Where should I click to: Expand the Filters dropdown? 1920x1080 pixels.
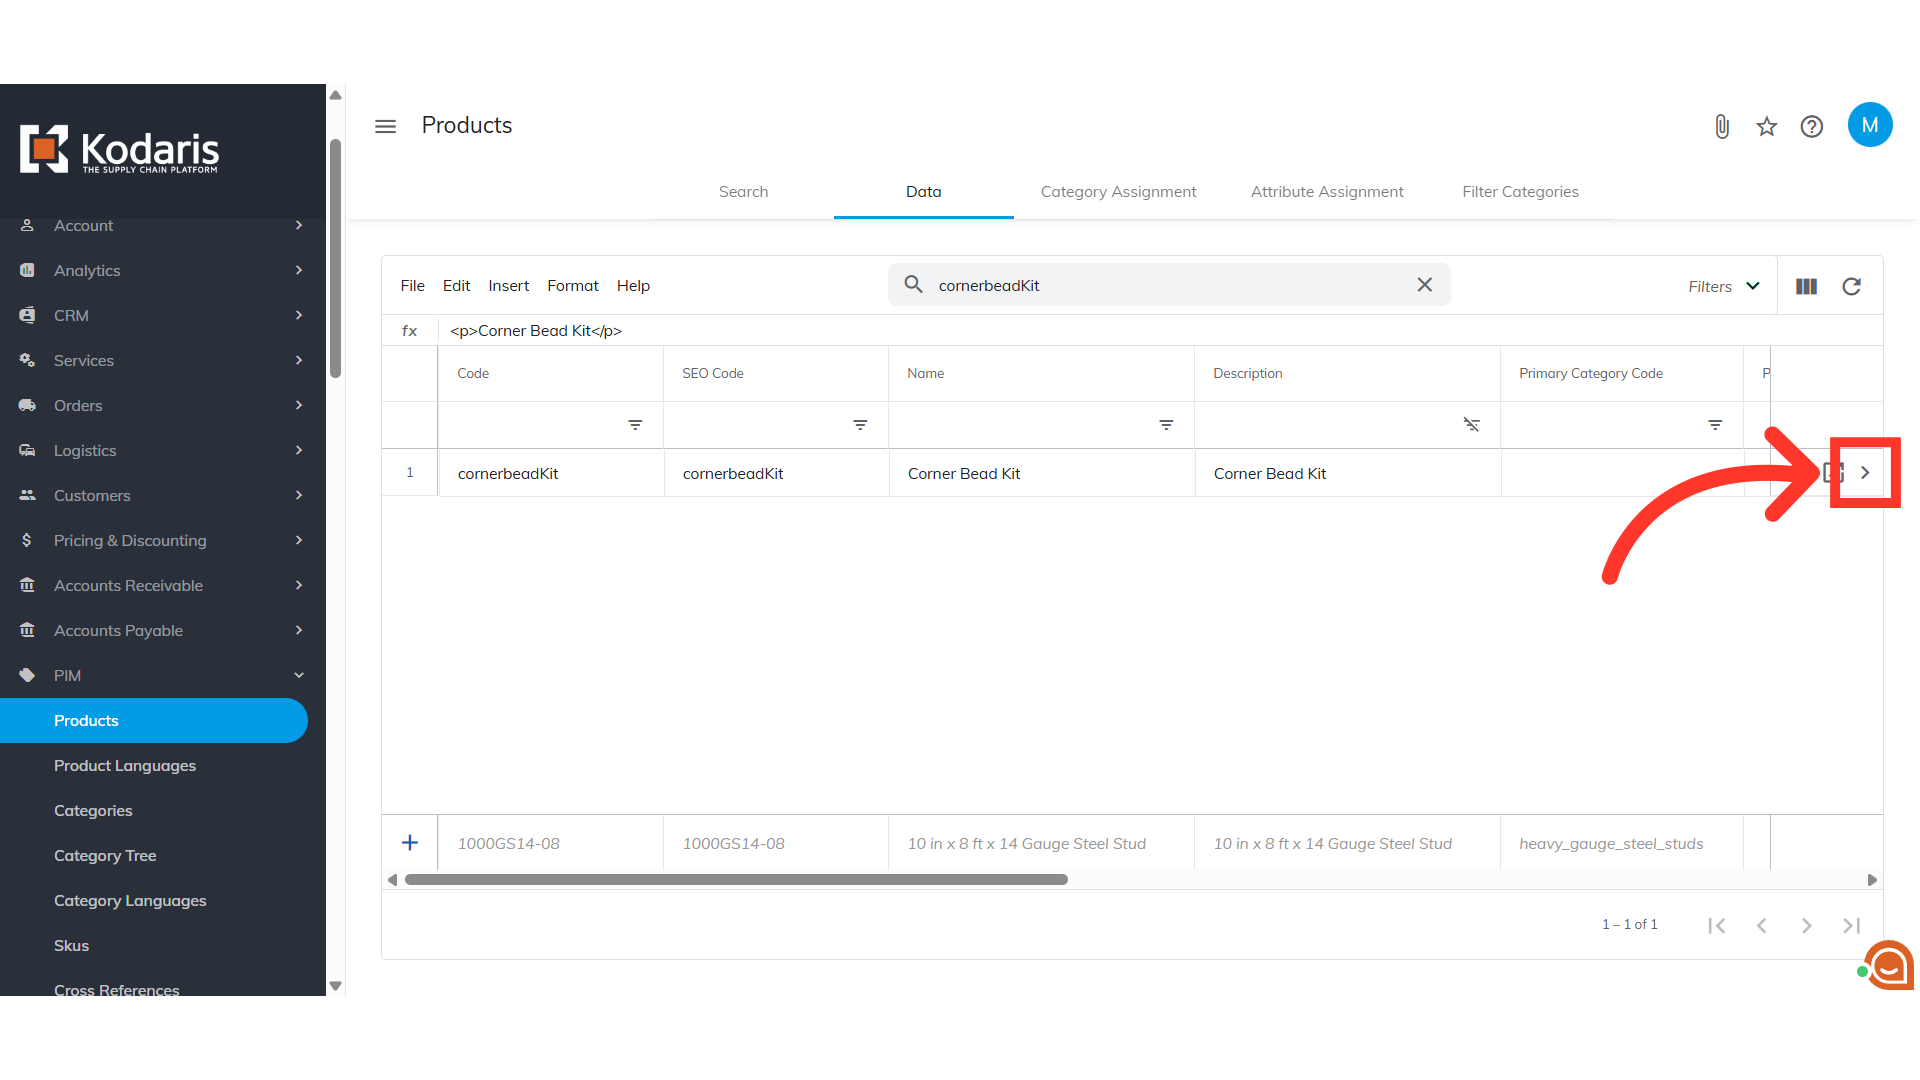tap(1724, 286)
